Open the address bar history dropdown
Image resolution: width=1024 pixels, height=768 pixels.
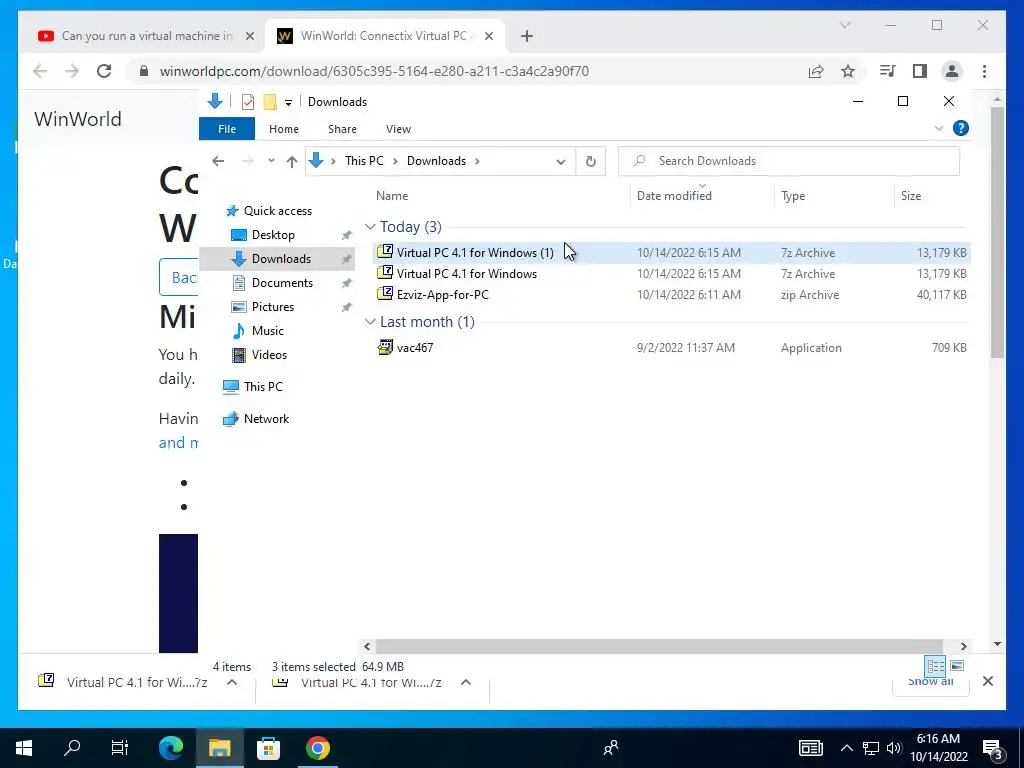560,161
